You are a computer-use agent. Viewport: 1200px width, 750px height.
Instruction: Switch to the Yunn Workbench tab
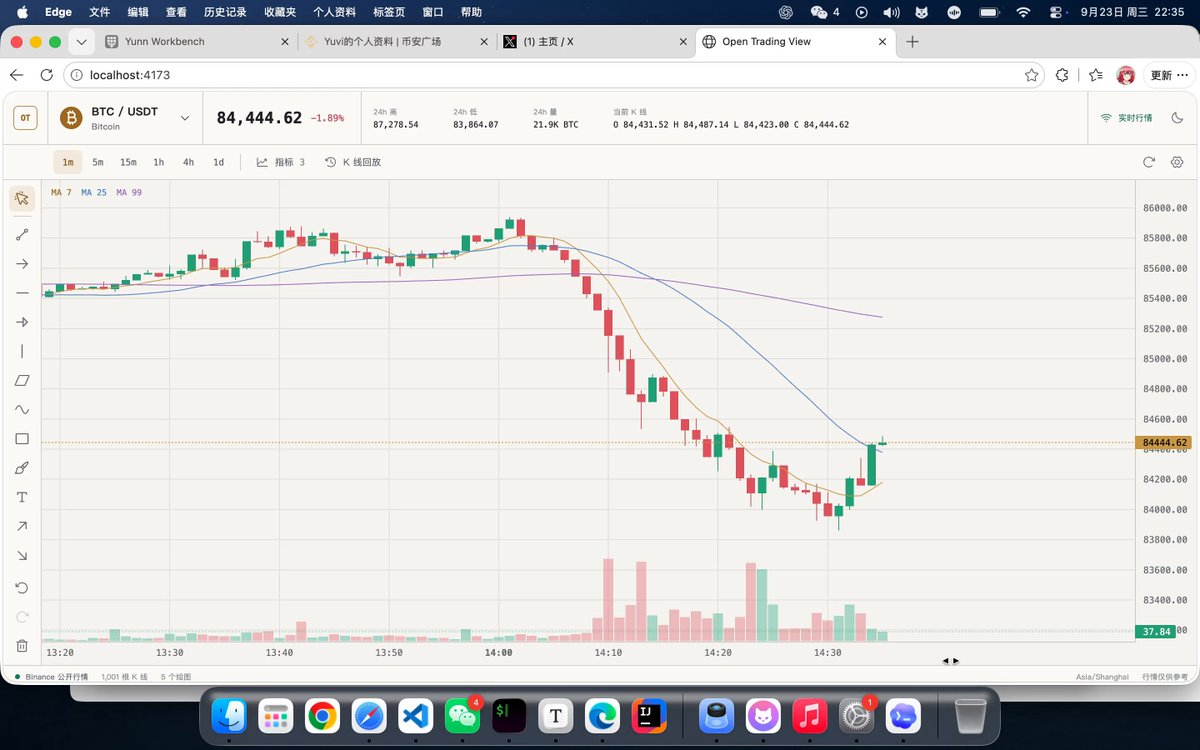[196, 42]
